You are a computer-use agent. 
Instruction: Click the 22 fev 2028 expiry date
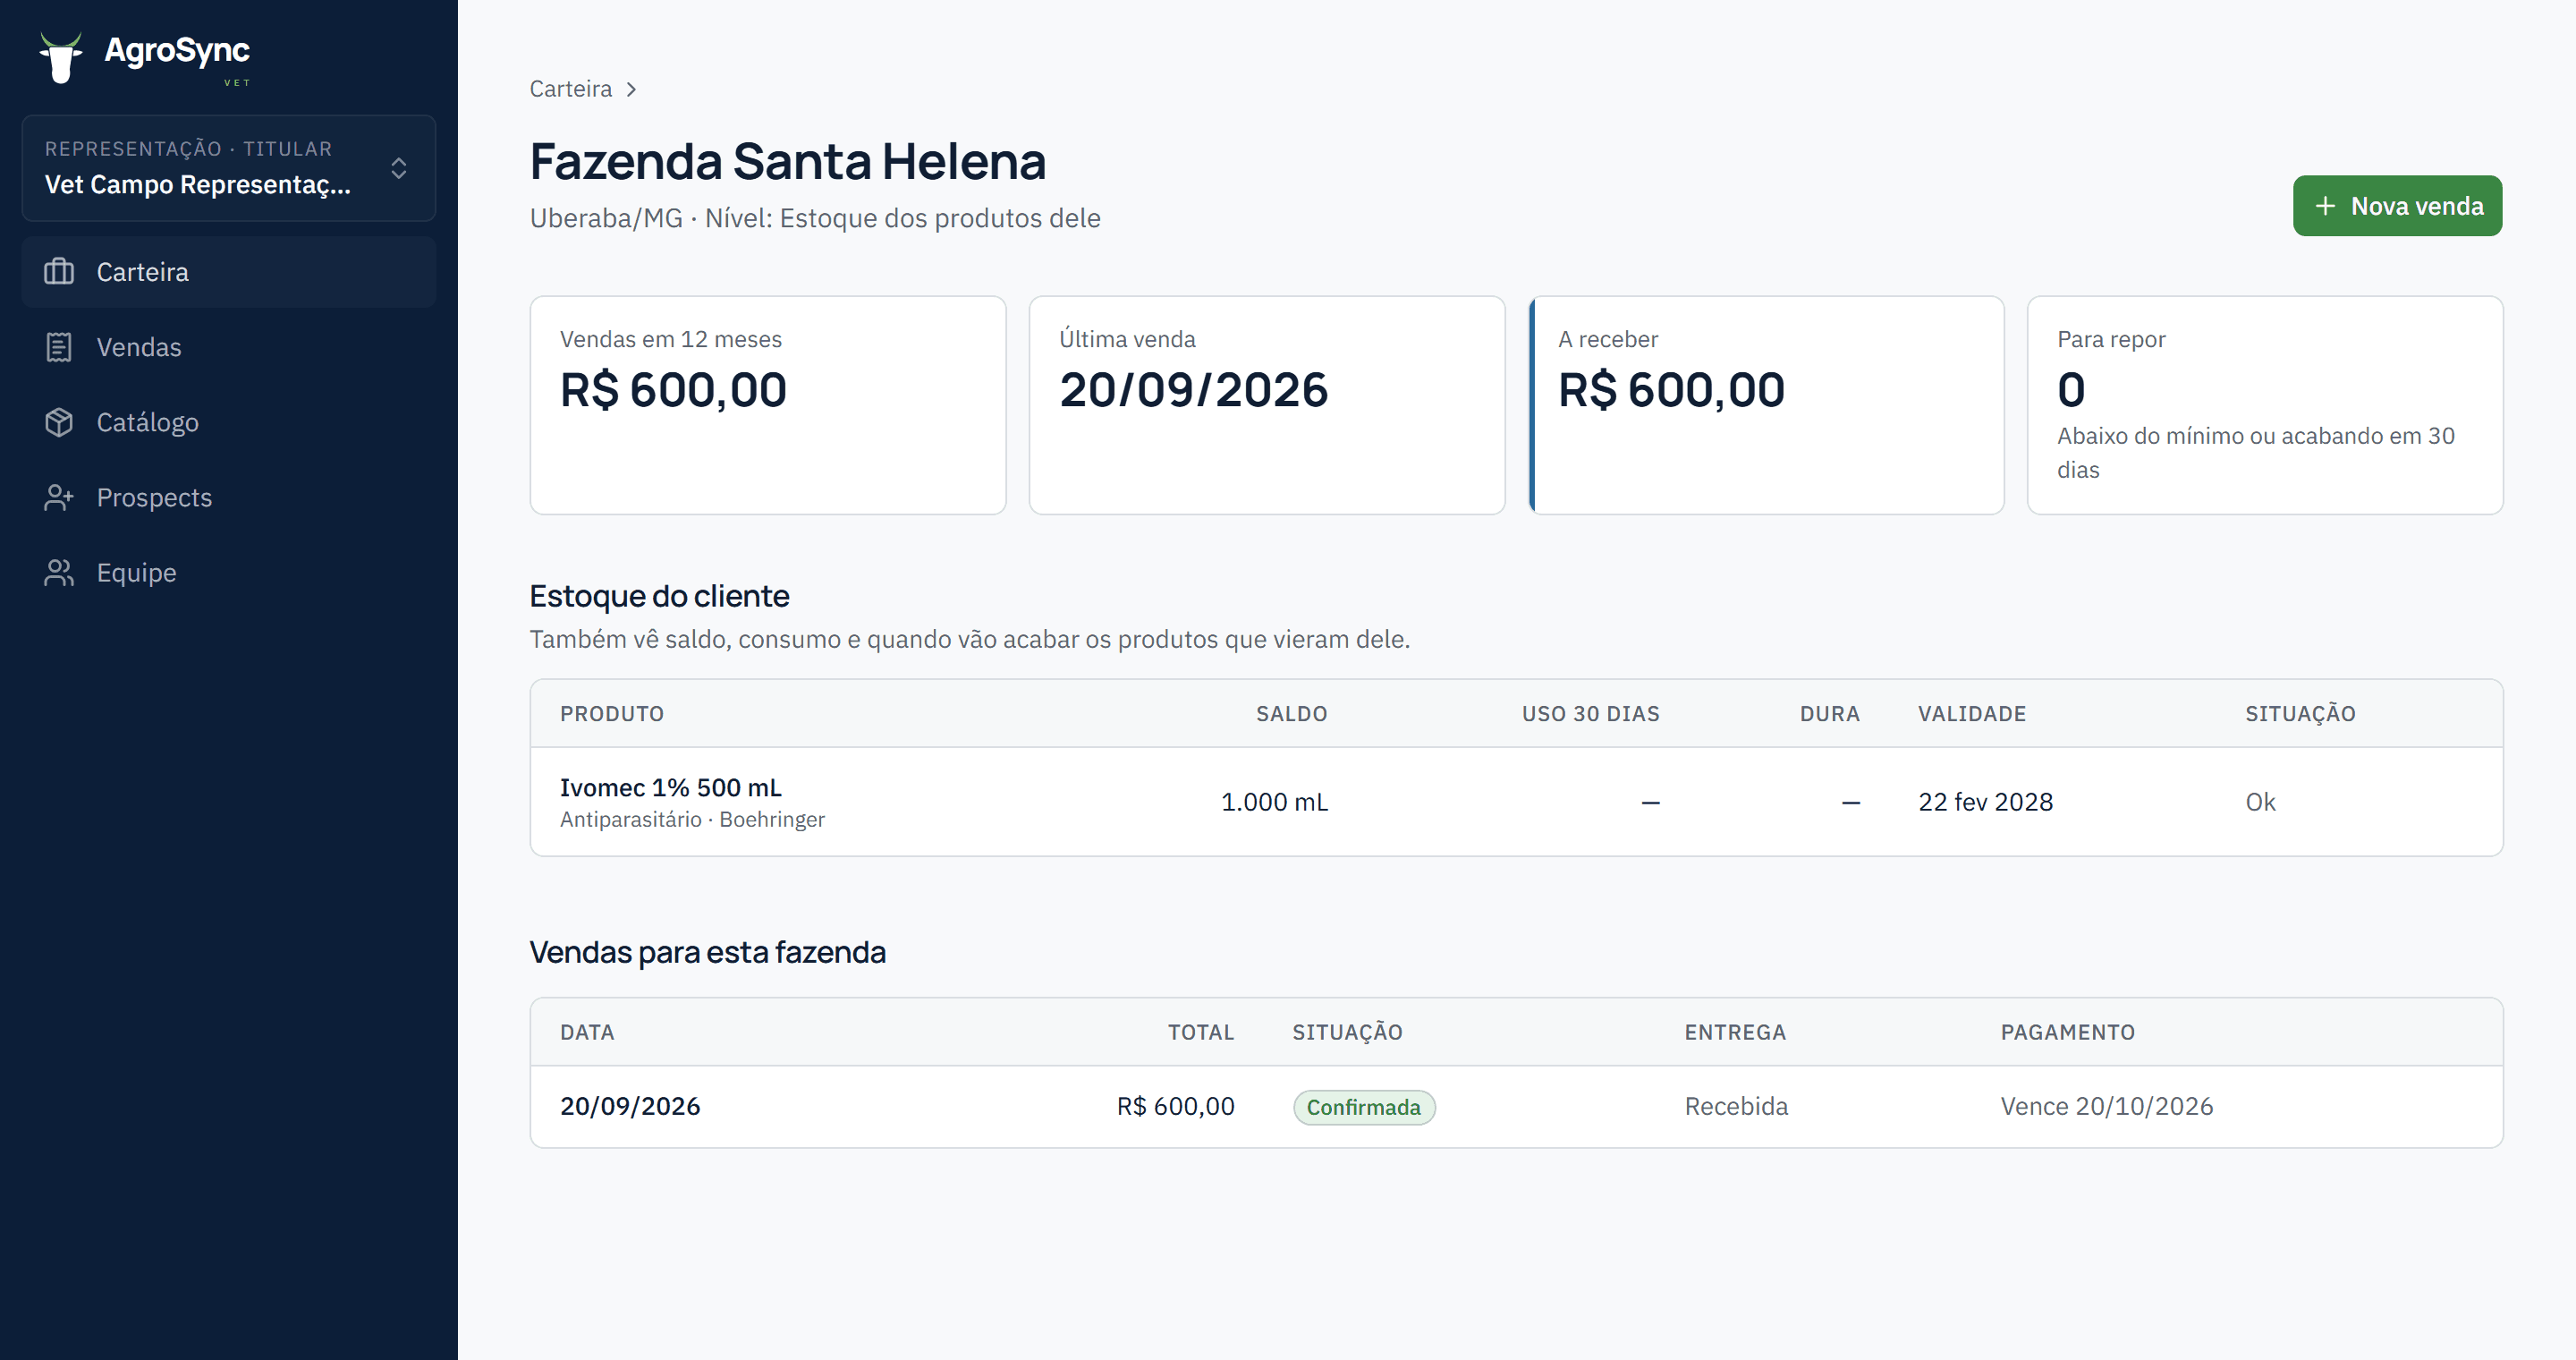click(x=1984, y=802)
